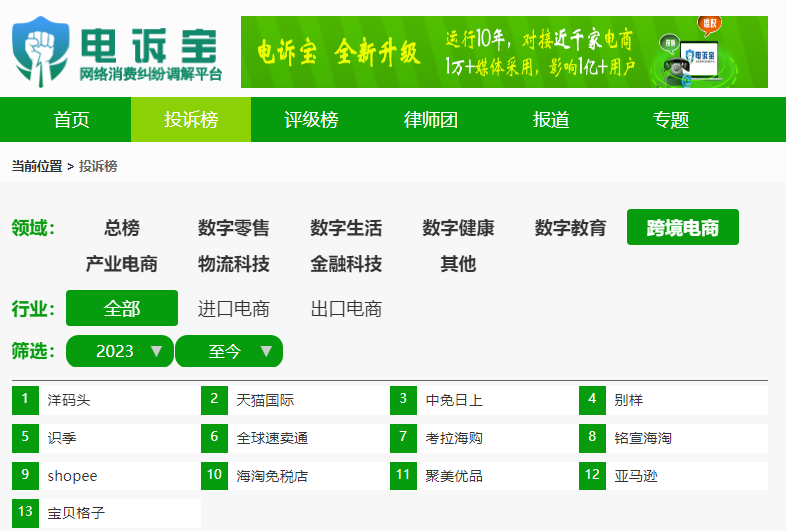This screenshot has height=531, width=786.
Task: Click the 电诉宝 shield fist logo
Action: pyautogui.click(x=41, y=52)
